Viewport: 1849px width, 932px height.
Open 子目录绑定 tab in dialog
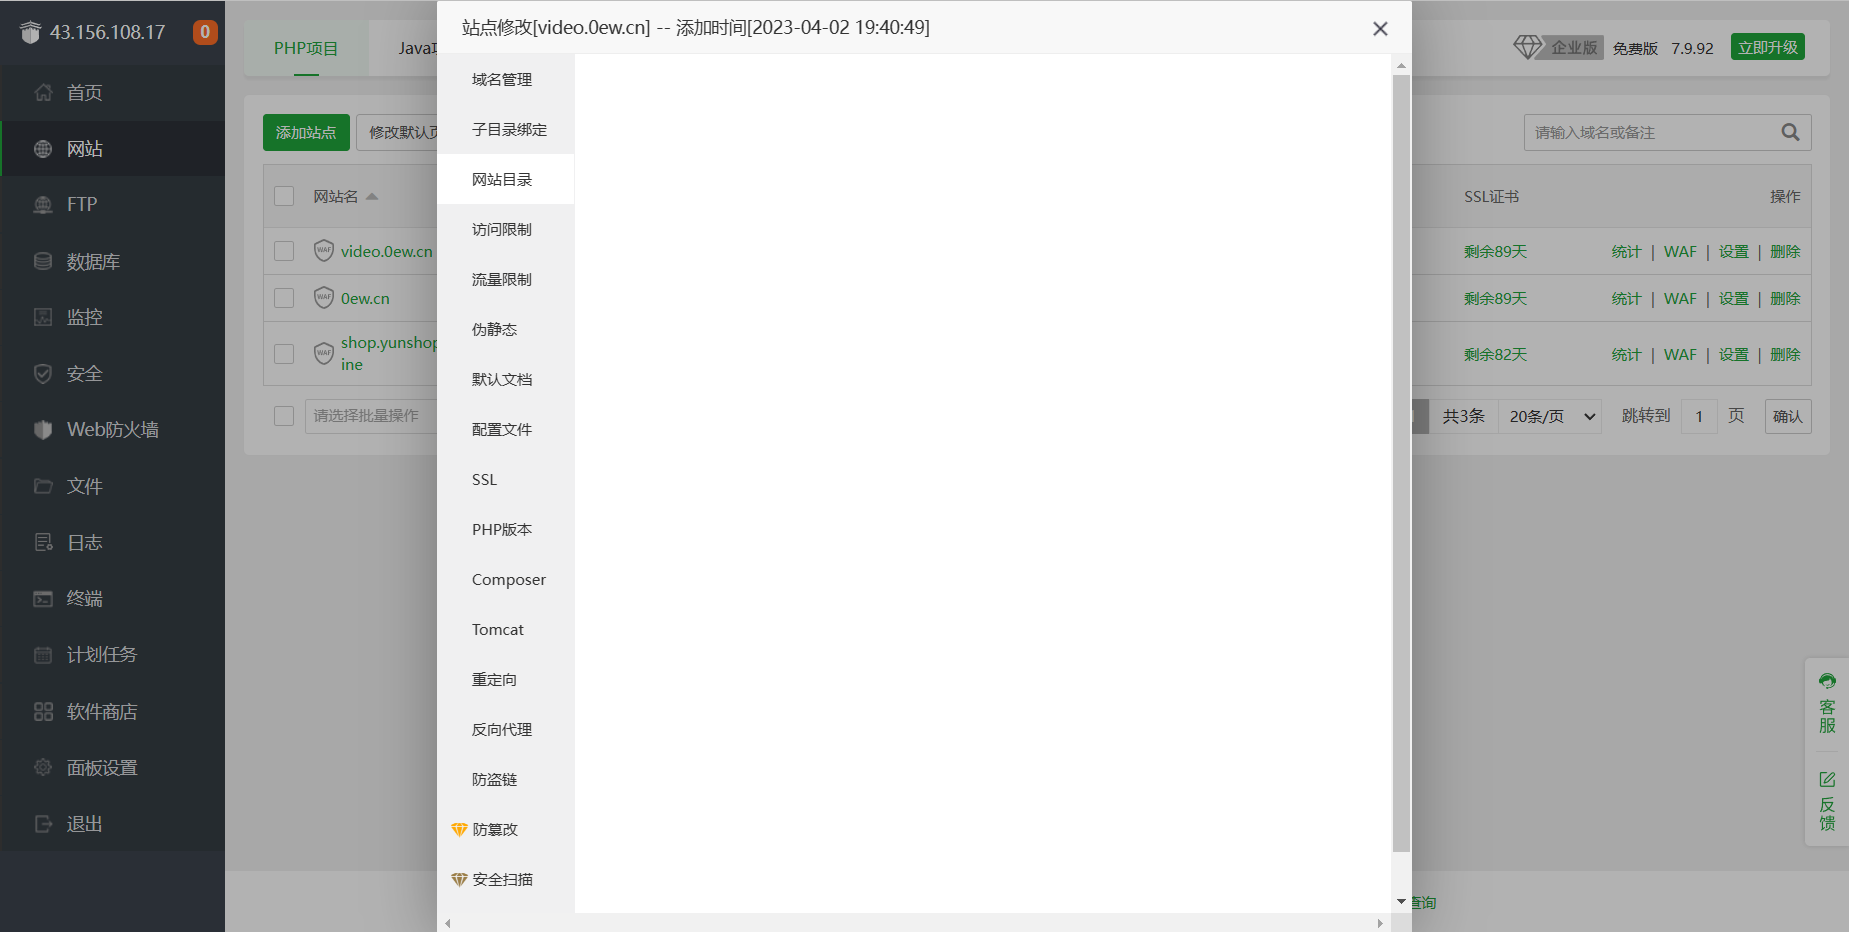[x=505, y=129]
